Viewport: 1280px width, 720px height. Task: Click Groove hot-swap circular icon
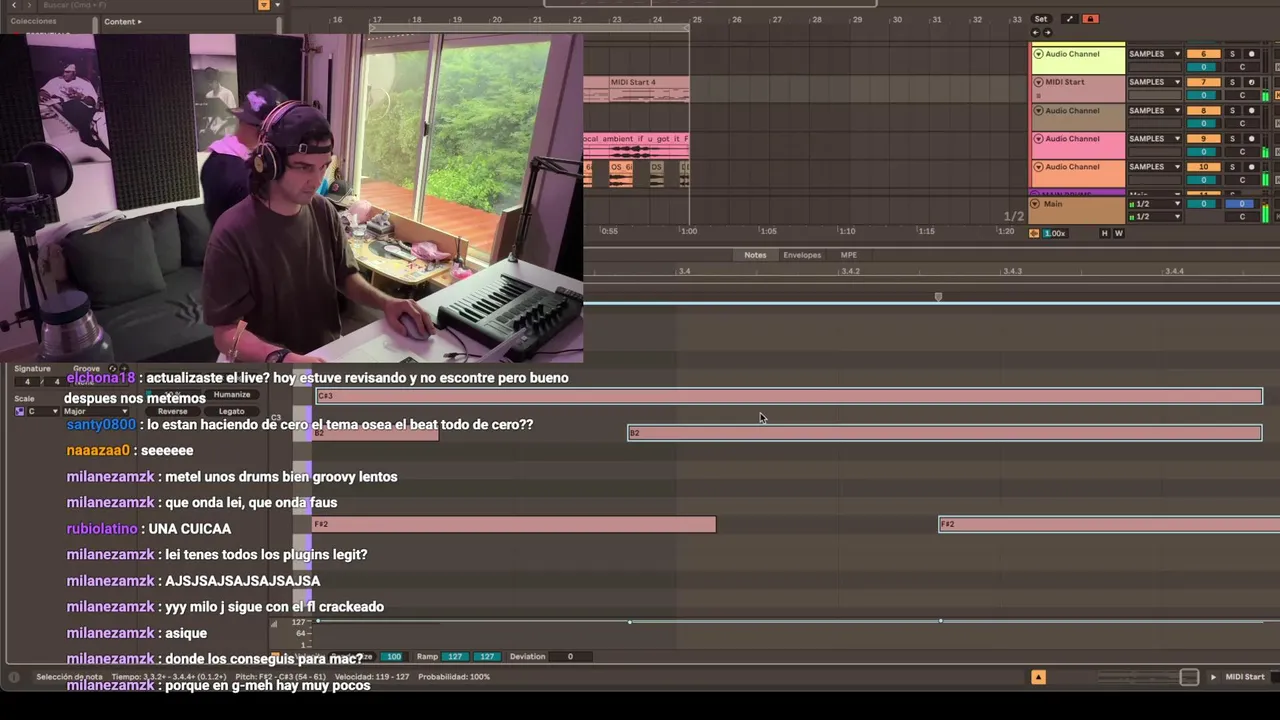click(112, 369)
